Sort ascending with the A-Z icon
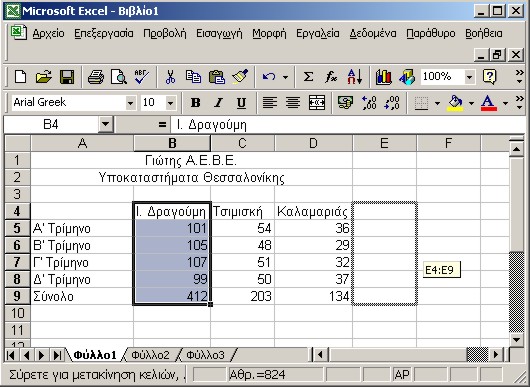The height and width of the screenshot is (387, 530). pos(355,77)
